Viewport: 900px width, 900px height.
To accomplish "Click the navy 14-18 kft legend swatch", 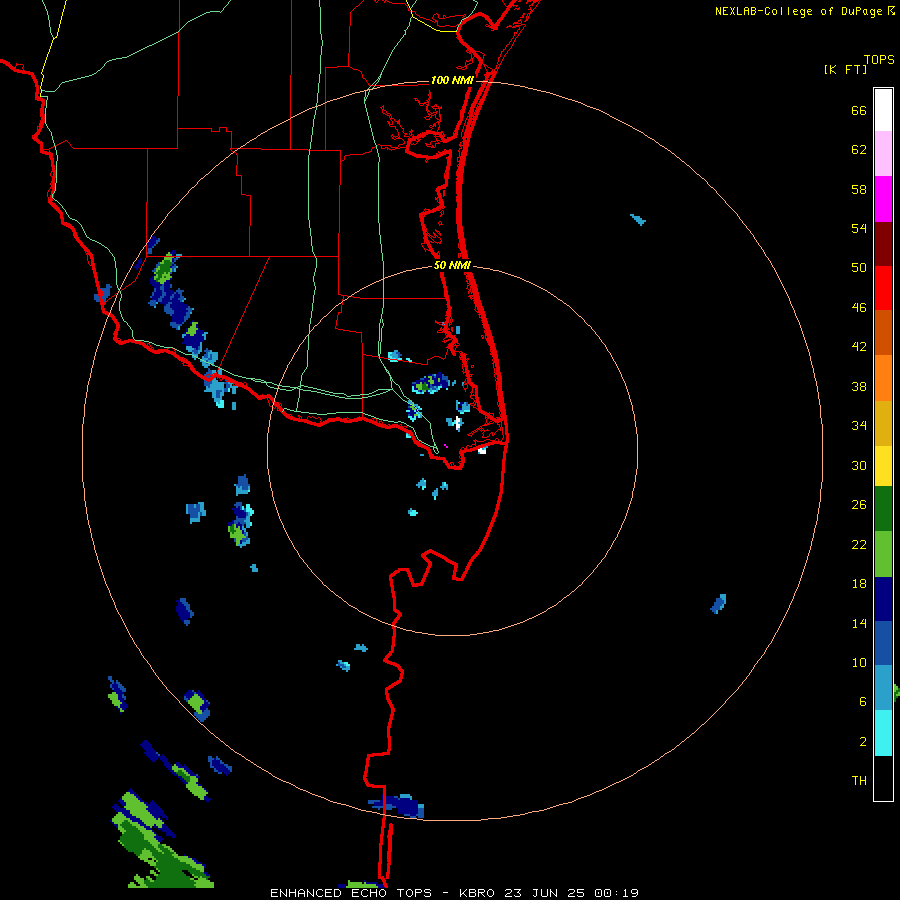I will (x=883, y=599).
